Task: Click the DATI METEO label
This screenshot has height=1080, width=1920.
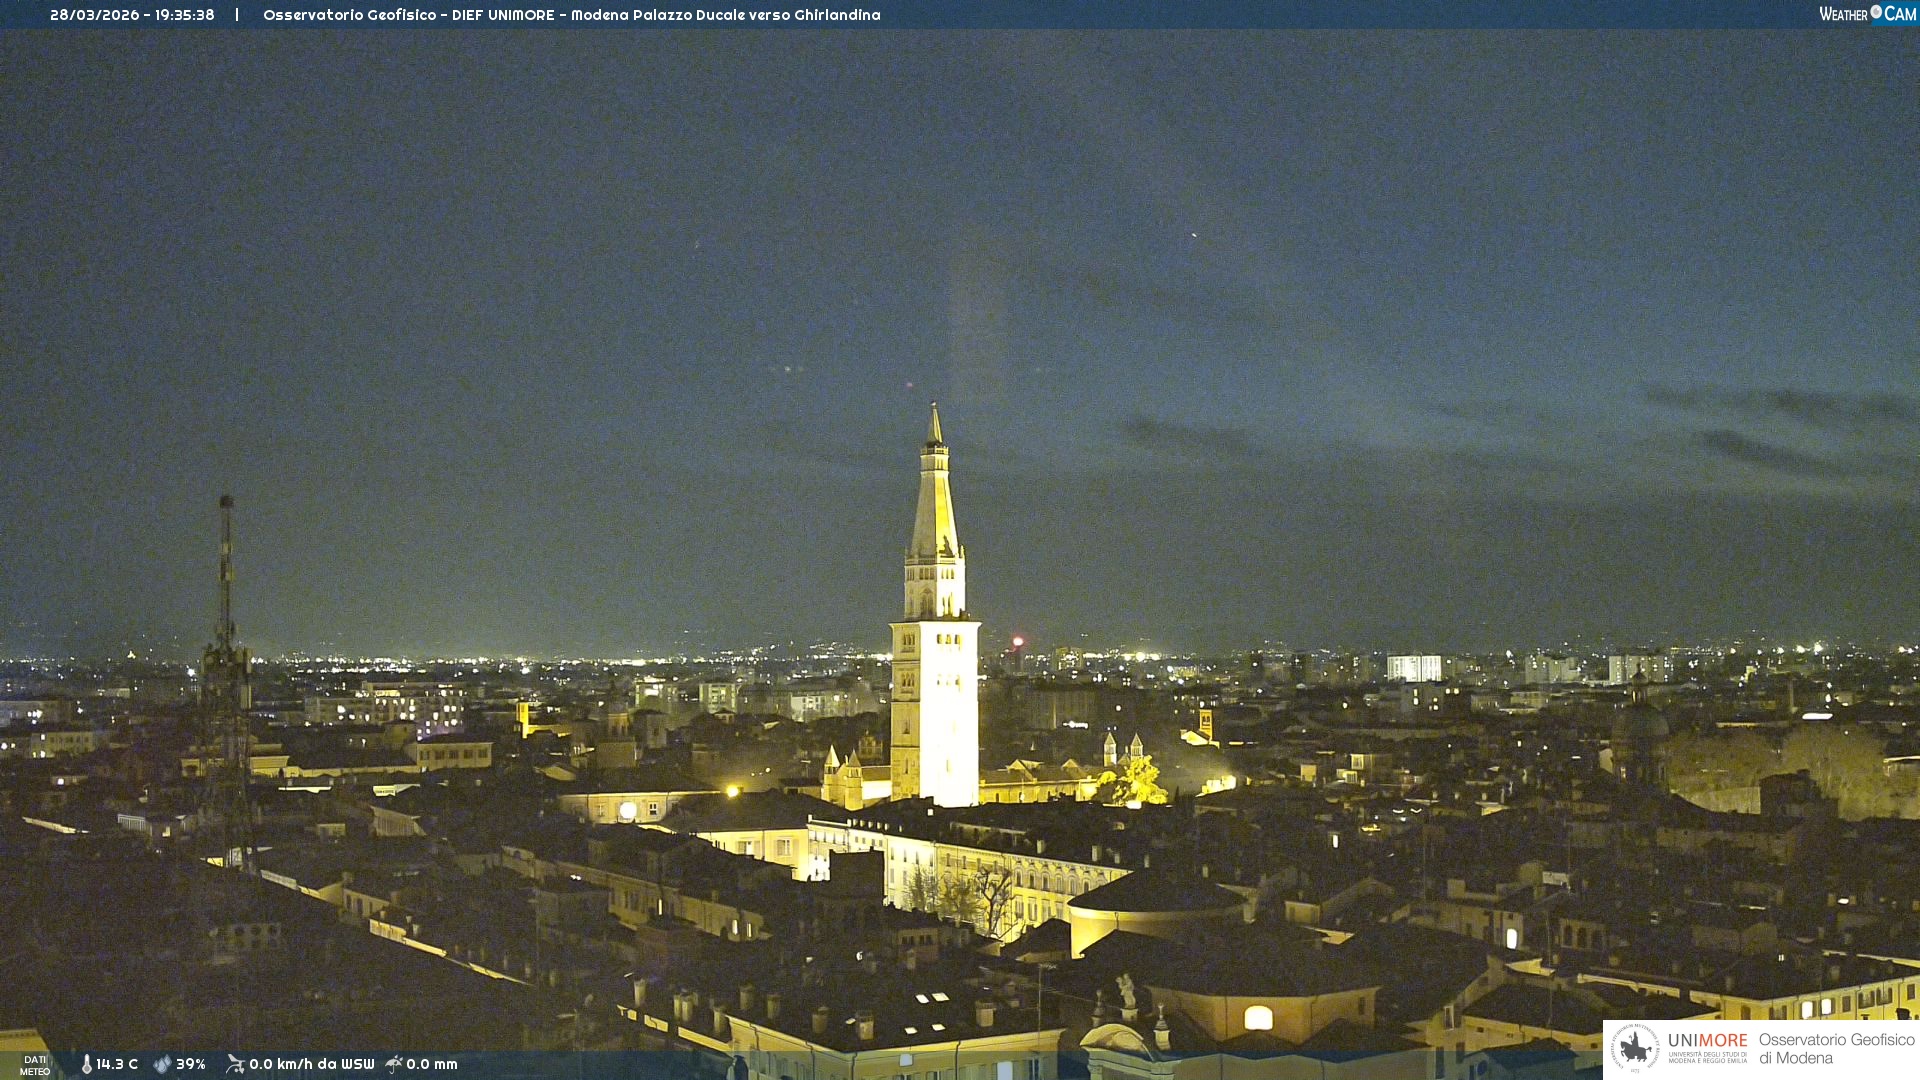Action: [x=35, y=1065]
